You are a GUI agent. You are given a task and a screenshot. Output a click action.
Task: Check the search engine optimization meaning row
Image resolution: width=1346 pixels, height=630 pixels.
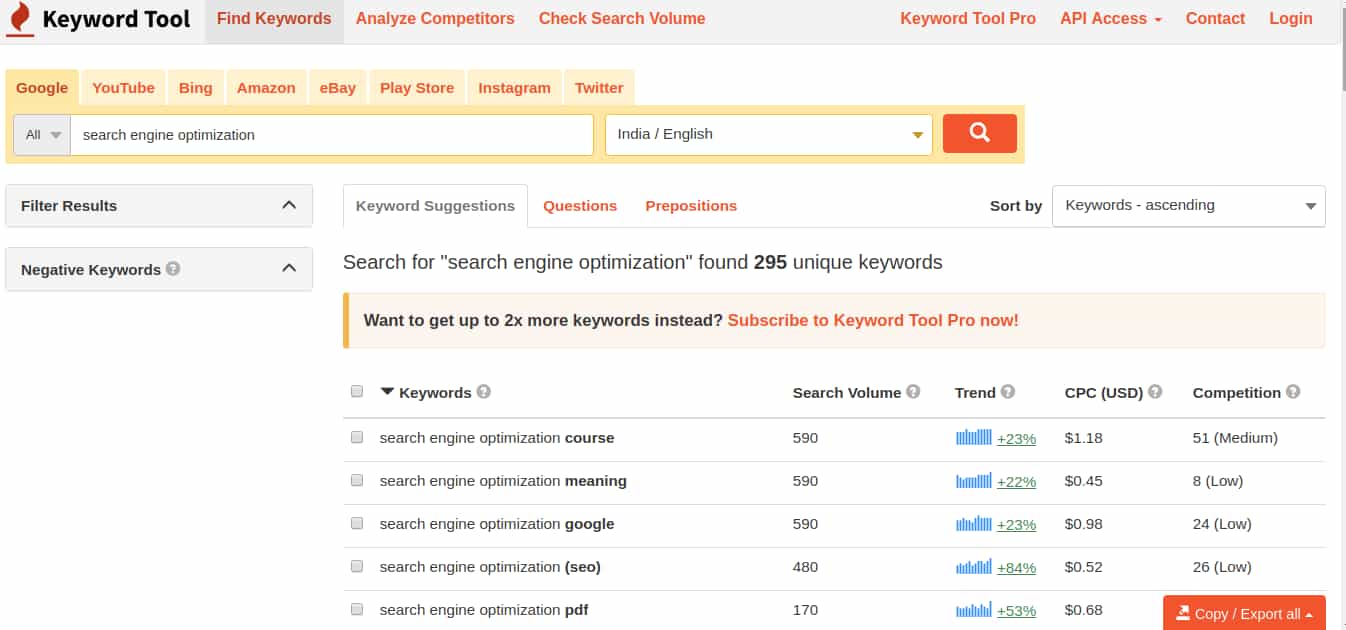click(x=357, y=480)
